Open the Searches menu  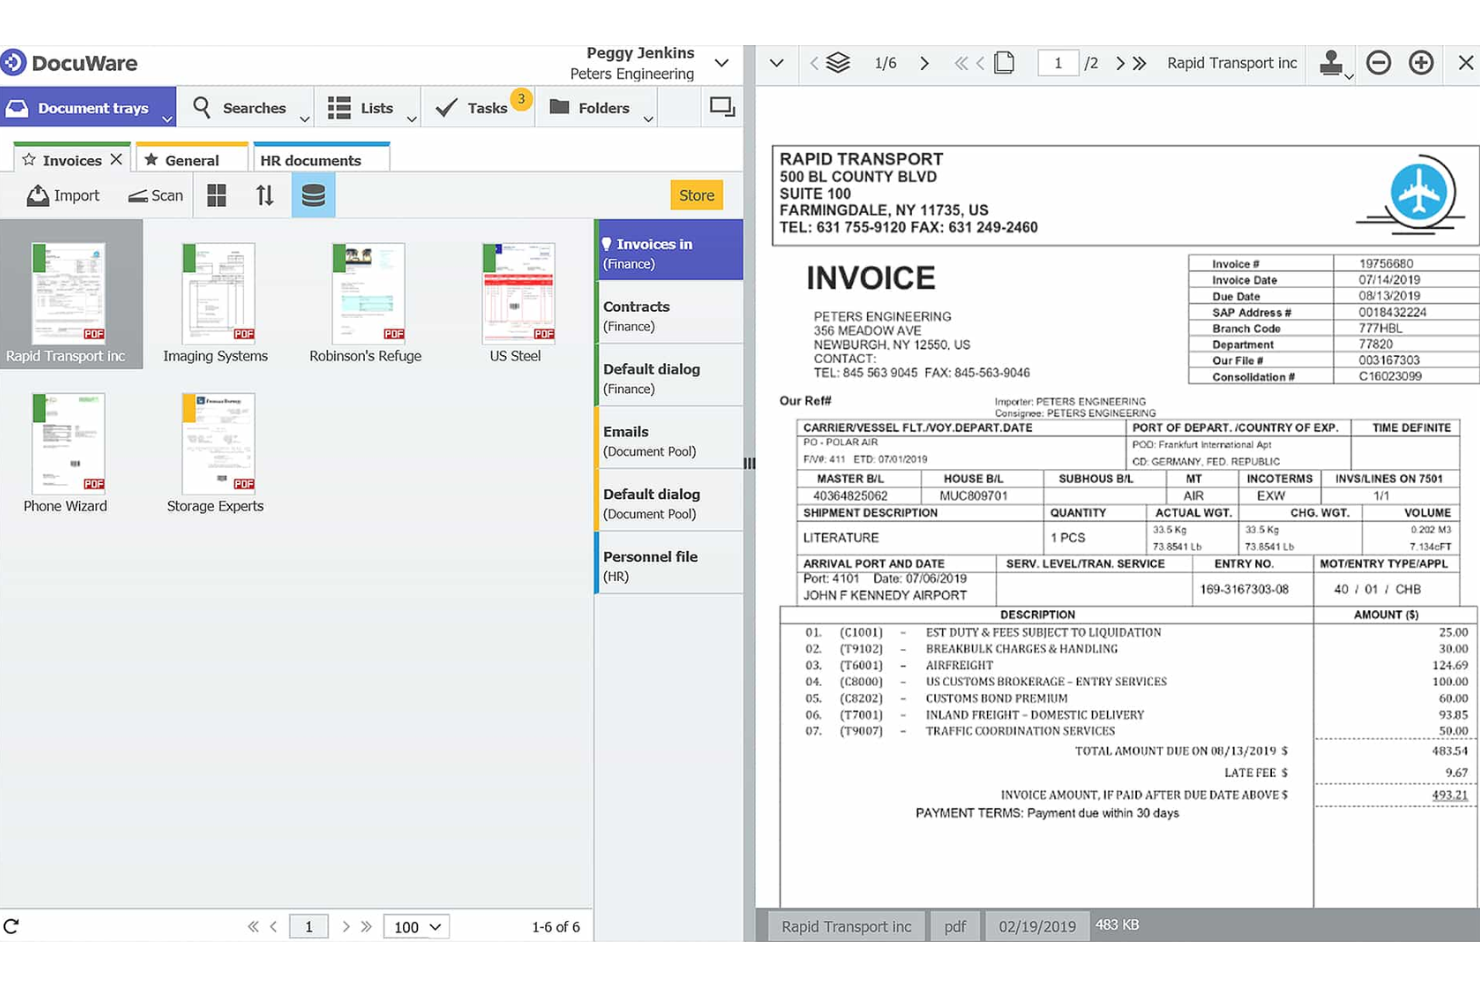tap(240, 108)
